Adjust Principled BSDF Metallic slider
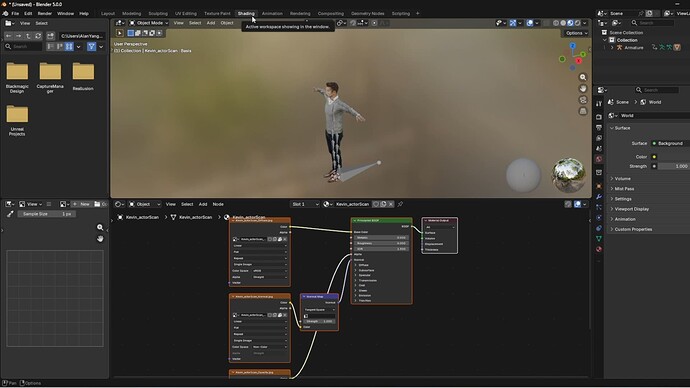Viewport: 690px width, 388px height. tap(382, 238)
